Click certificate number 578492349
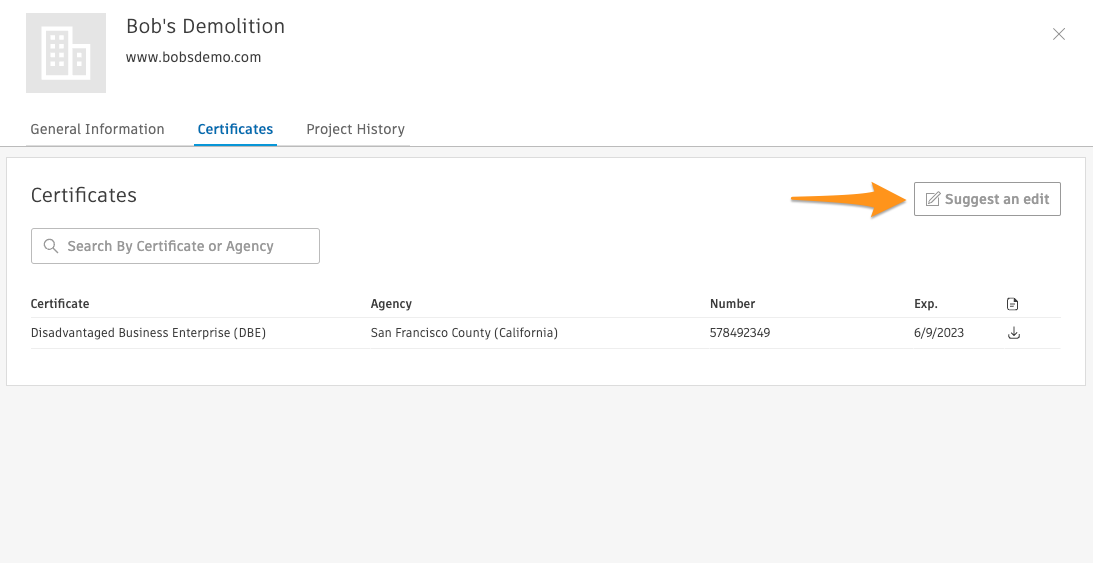This screenshot has height=563, width=1093. pyautogui.click(x=742, y=333)
